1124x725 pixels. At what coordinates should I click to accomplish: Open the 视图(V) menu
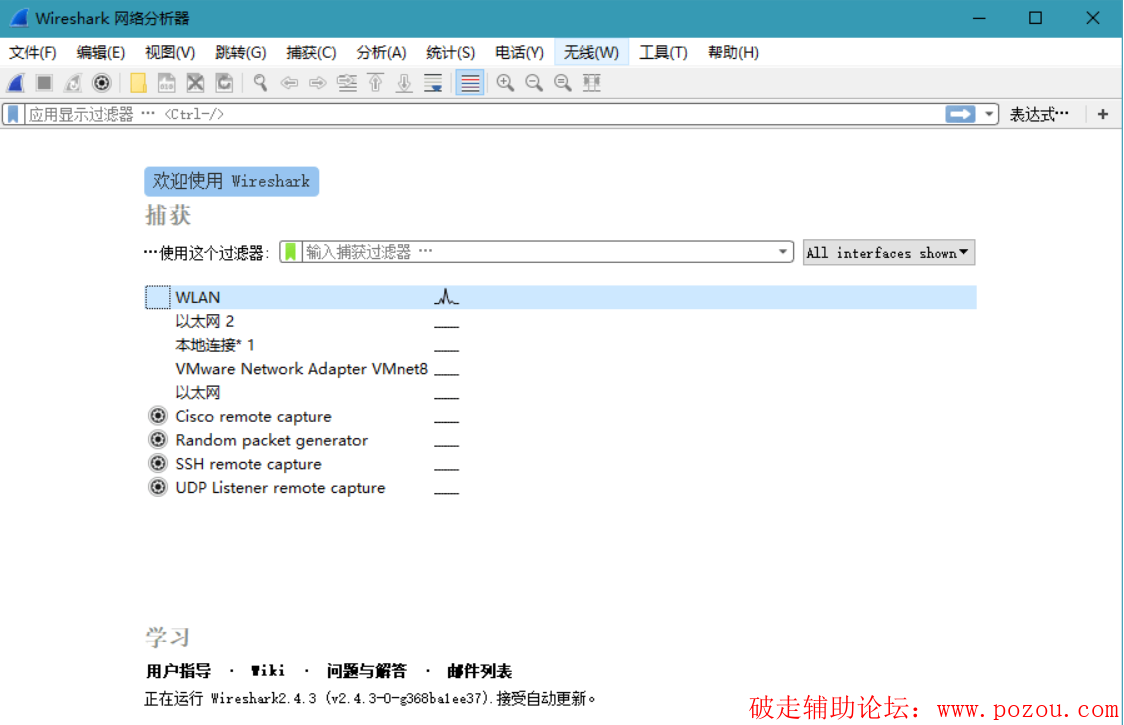(170, 52)
